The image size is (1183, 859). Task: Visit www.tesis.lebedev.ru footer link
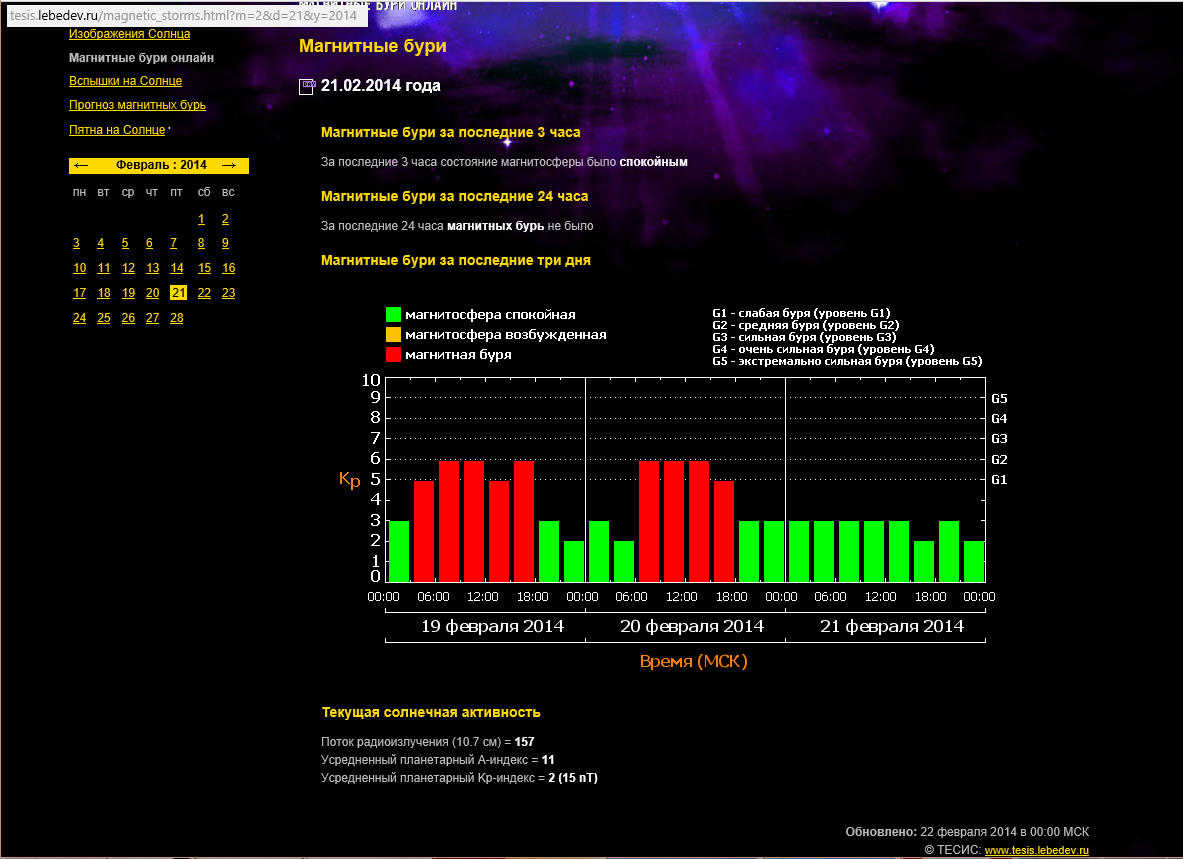[x=1035, y=850]
